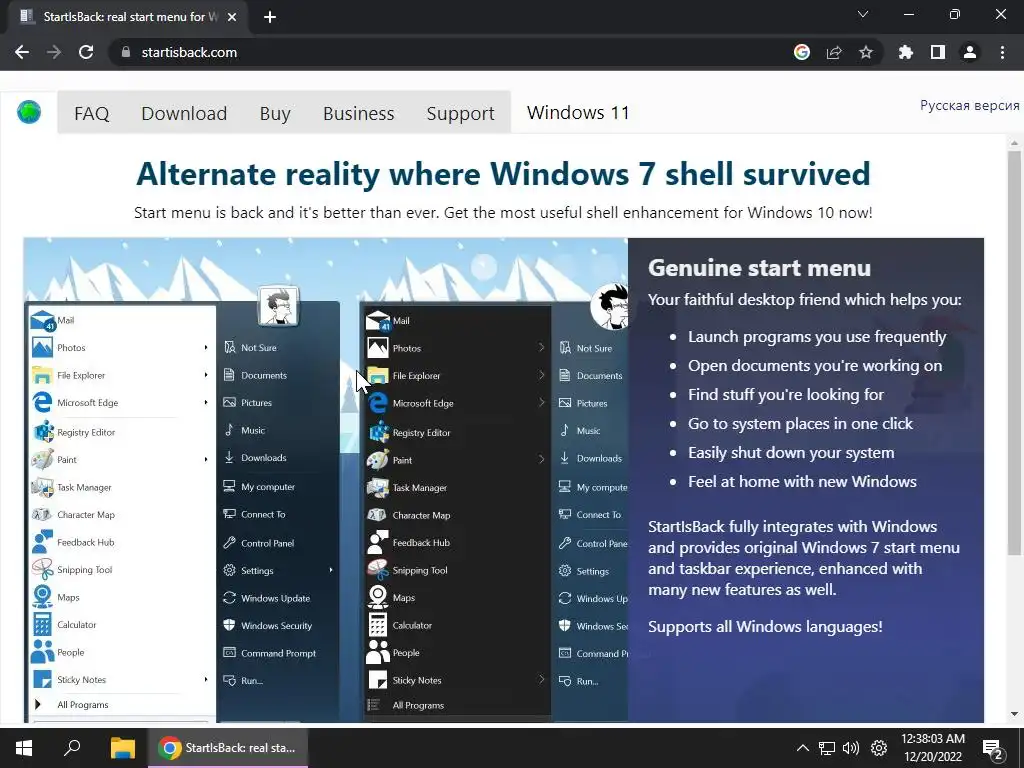Click Snipping Tool icon in light menu
Image resolution: width=1024 pixels, height=768 pixels.
(x=42, y=569)
